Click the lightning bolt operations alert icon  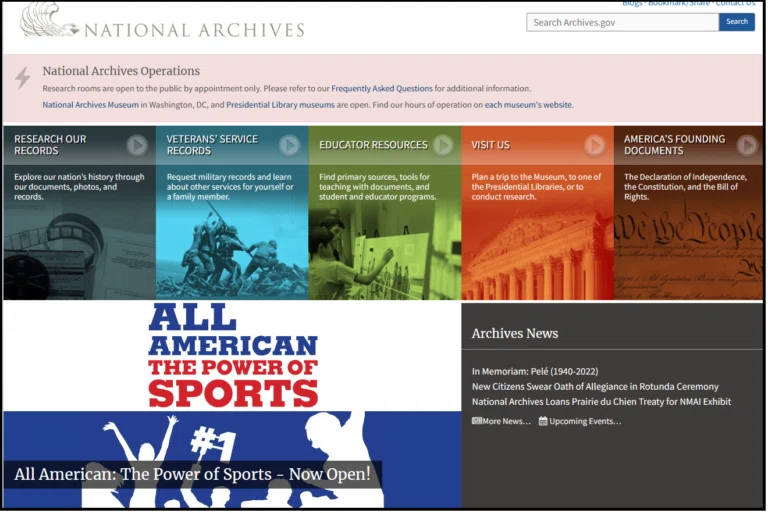click(22, 77)
